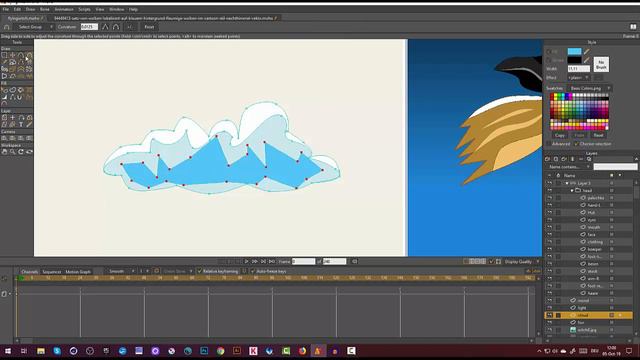
Task: Open the Select Group dropdown
Action: point(34,27)
